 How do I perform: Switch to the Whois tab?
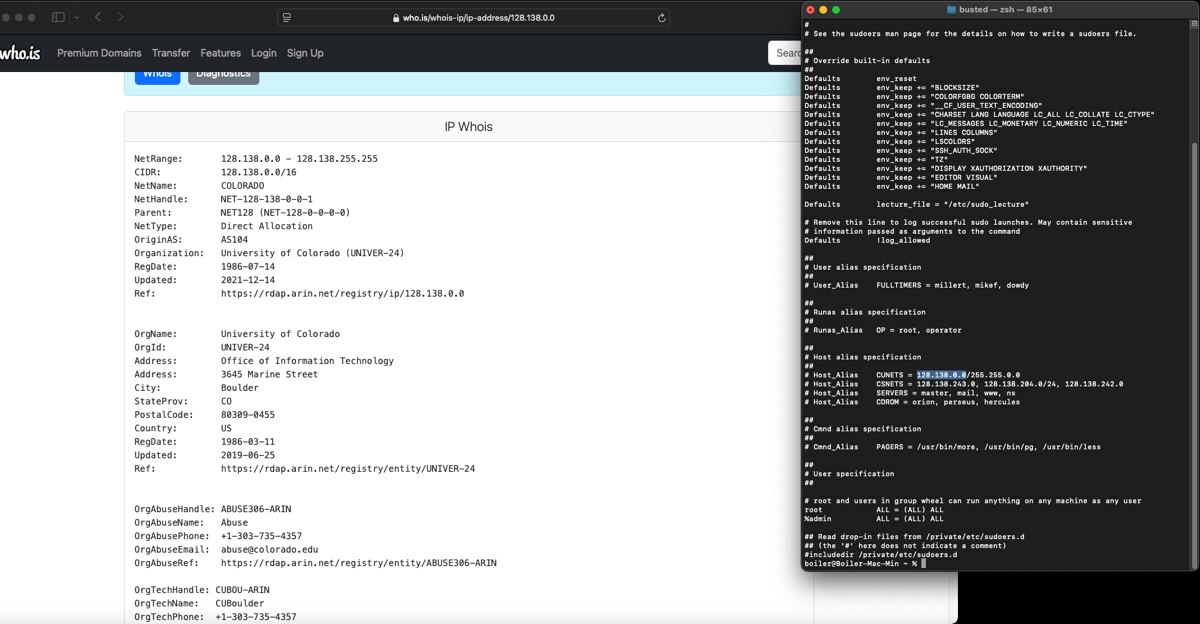(x=157, y=73)
